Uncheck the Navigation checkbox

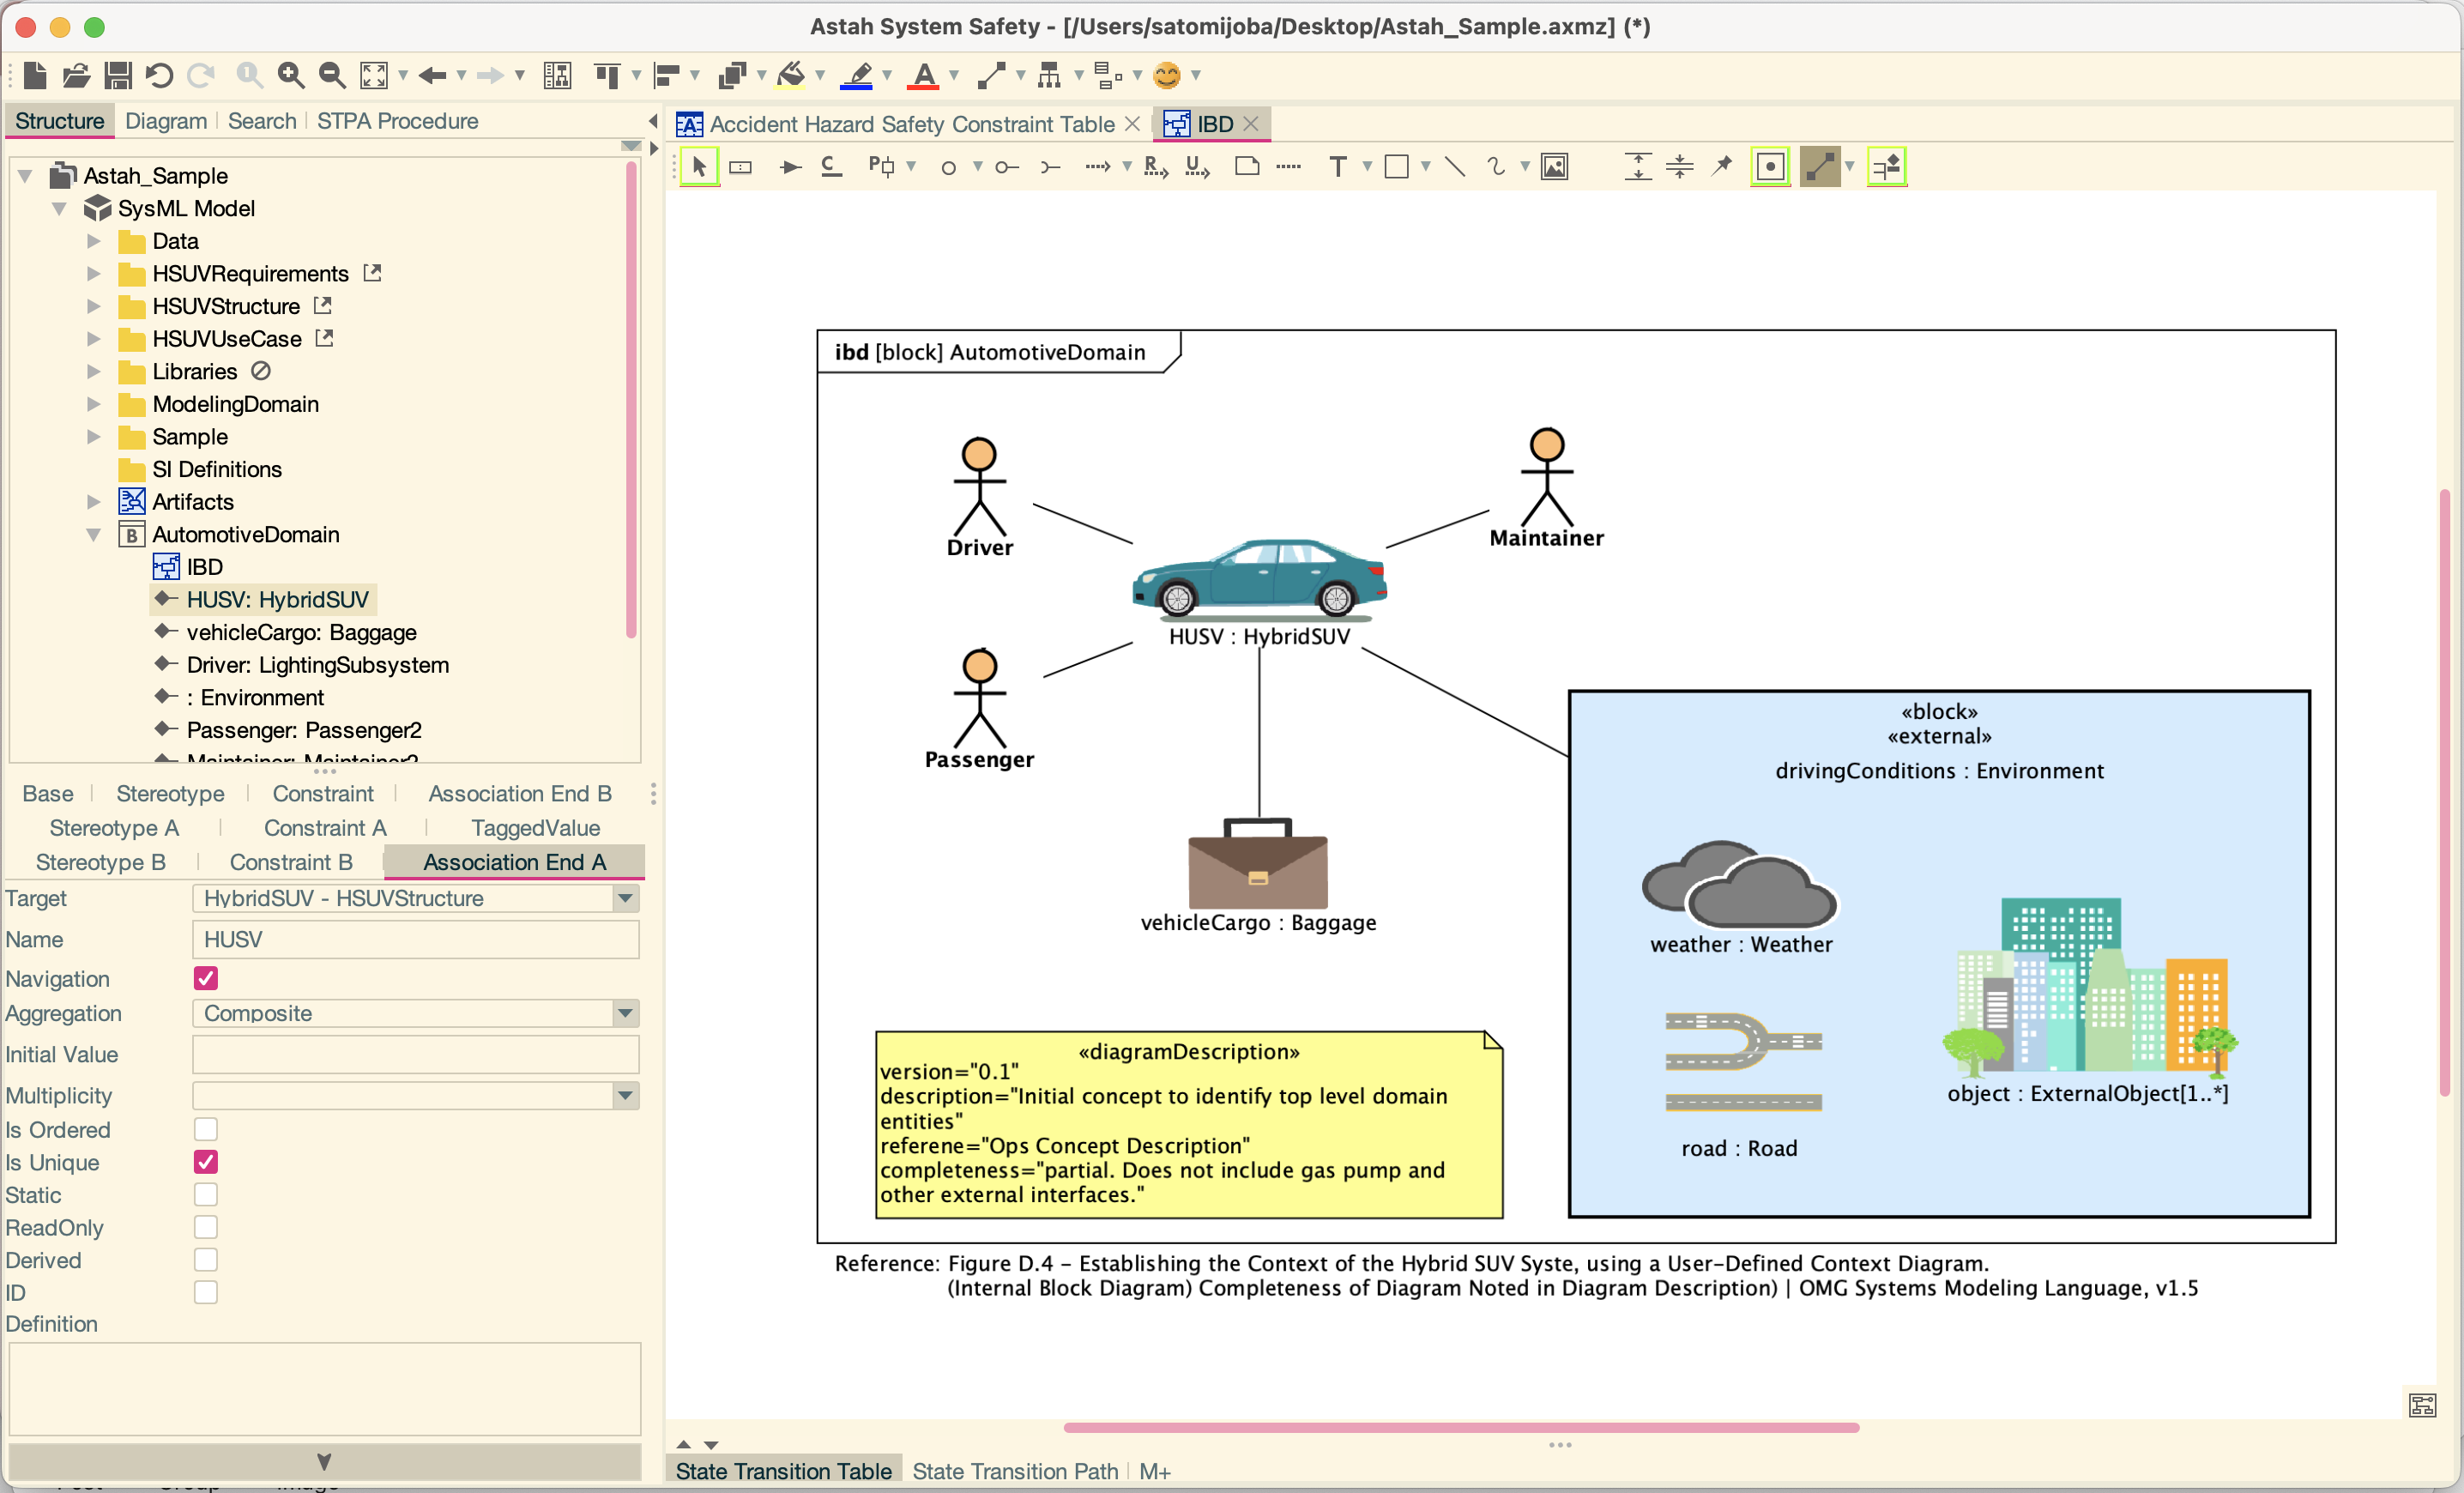pyautogui.click(x=206, y=978)
